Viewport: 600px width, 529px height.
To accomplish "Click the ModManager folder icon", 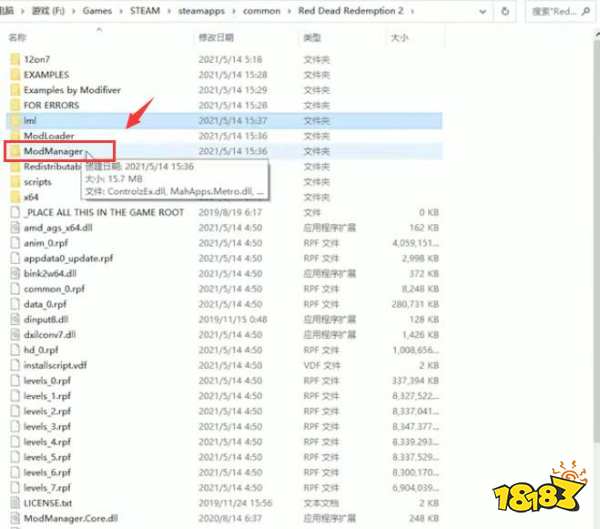I will [x=15, y=151].
